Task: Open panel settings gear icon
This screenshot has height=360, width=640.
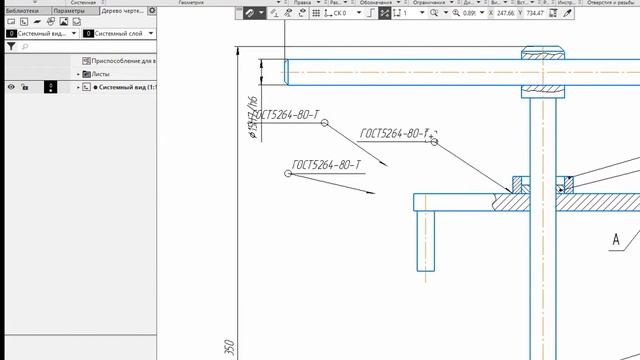Action: (x=152, y=11)
